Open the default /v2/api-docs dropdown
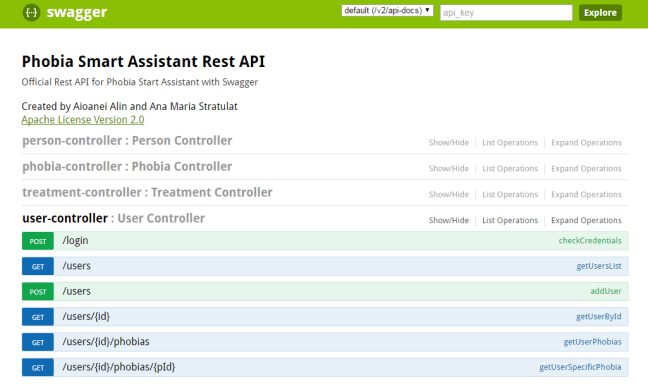 387,10
